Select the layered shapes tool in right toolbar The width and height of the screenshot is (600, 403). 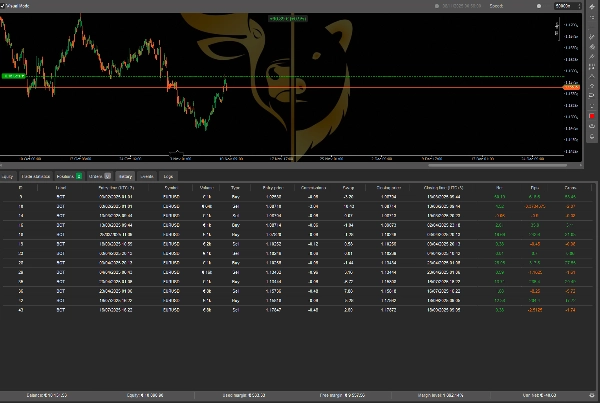coord(592,47)
